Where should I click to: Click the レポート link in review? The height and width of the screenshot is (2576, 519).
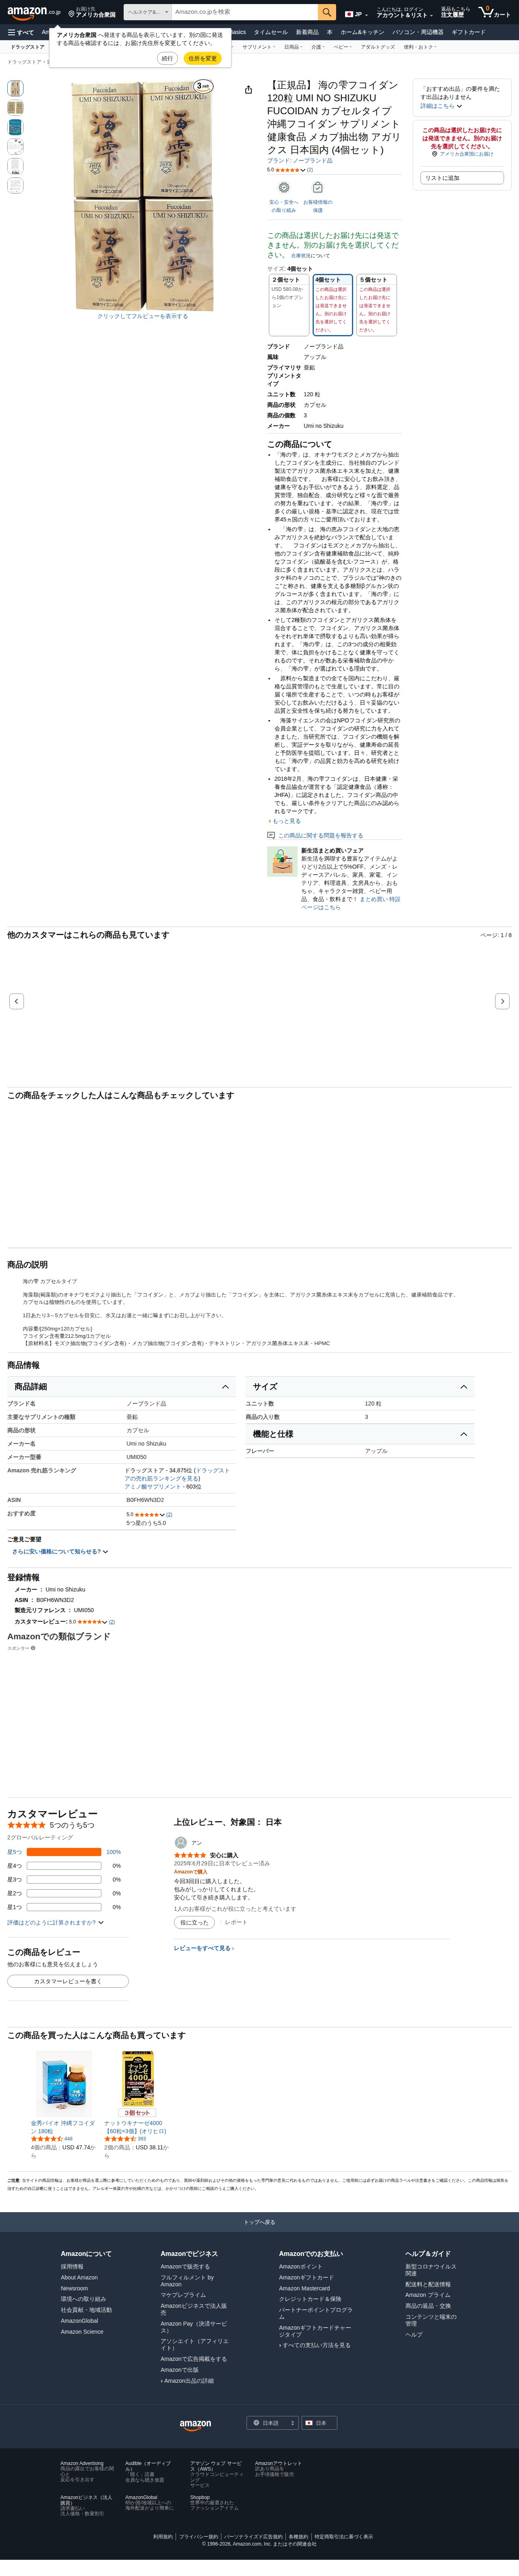coord(236,1923)
